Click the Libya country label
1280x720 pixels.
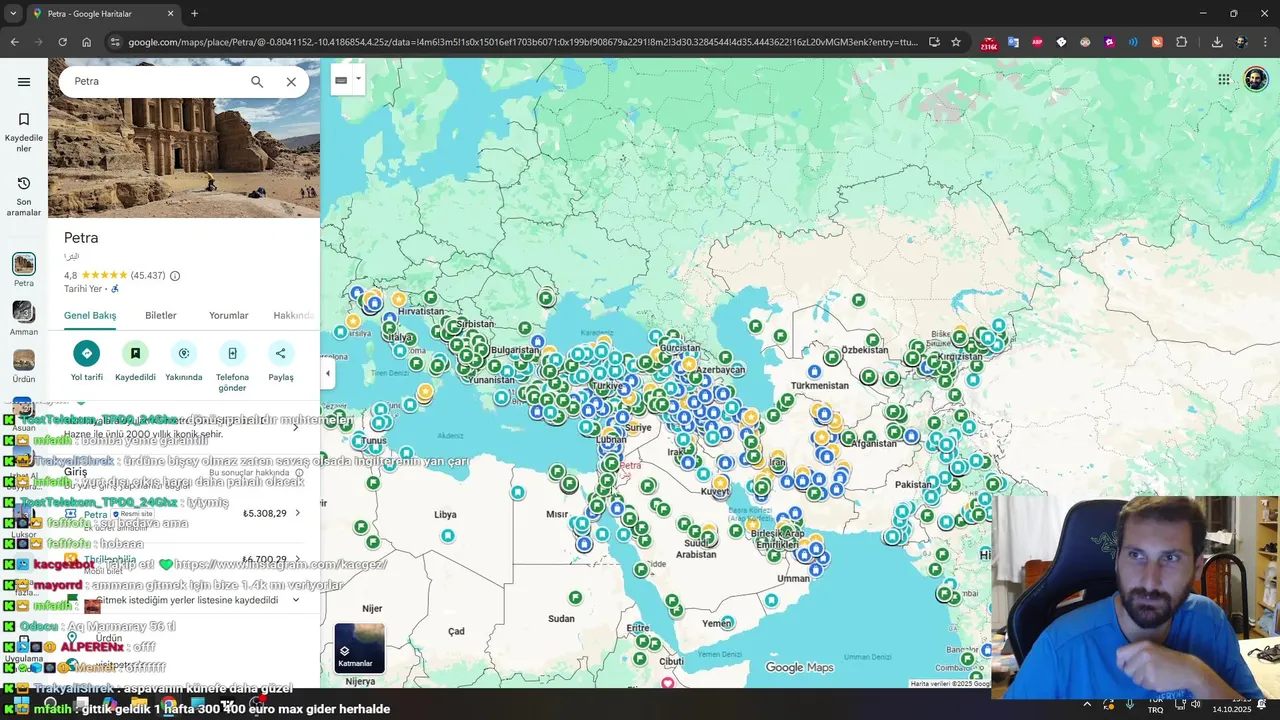[445, 515]
